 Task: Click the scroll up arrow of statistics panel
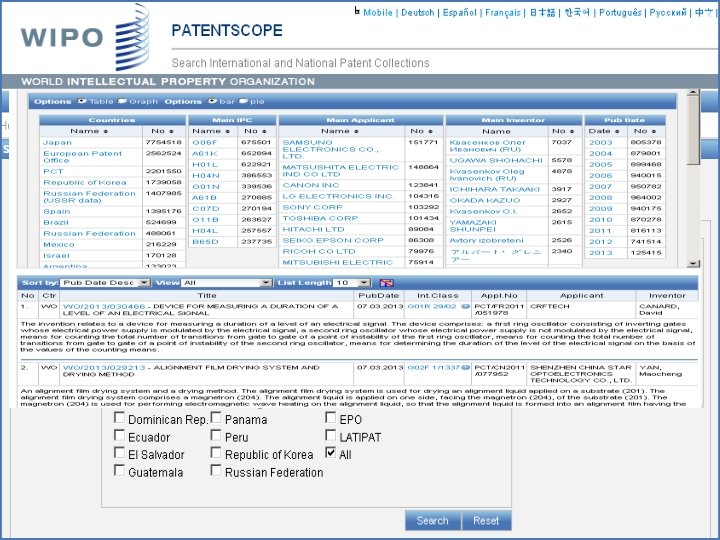693,92
